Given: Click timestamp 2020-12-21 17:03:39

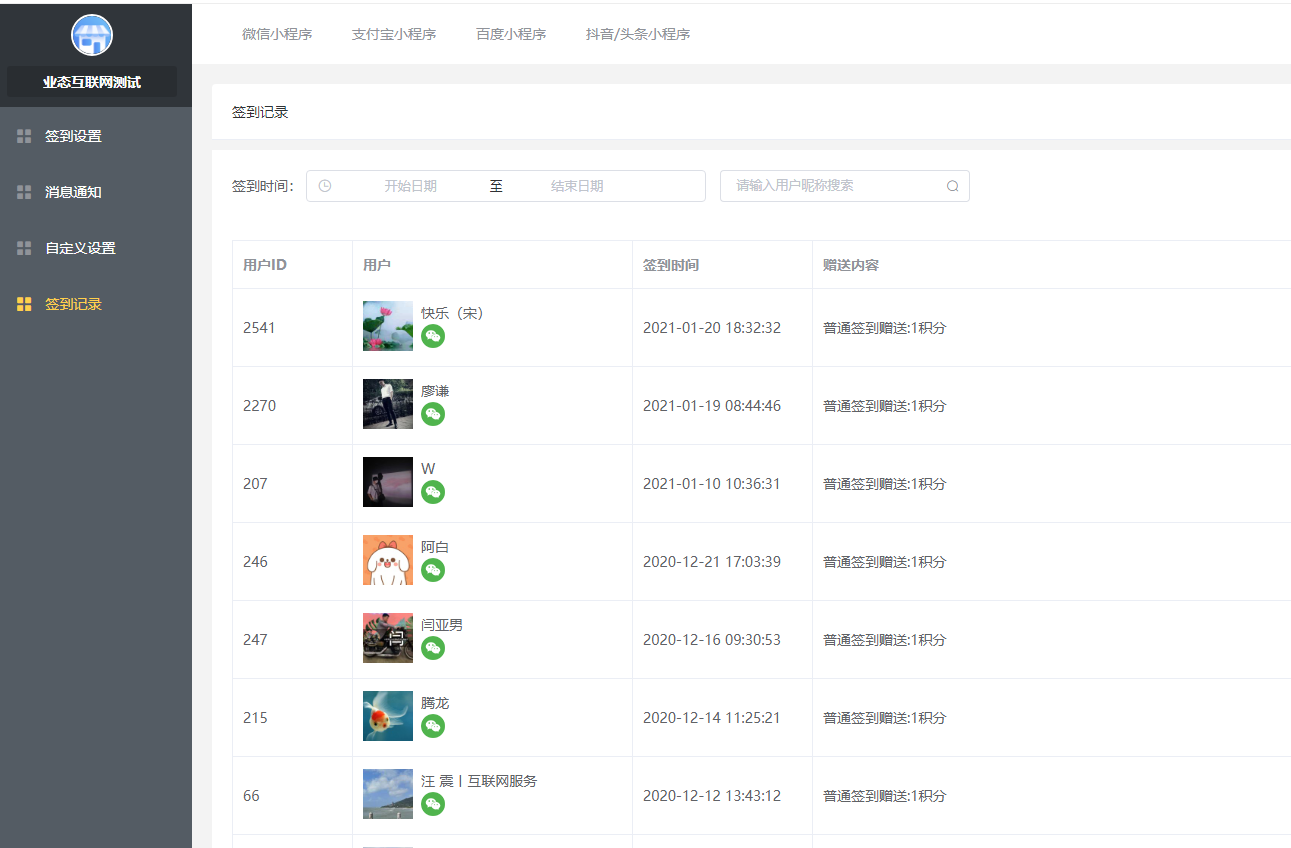Looking at the screenshot, I should coord(712,561).
